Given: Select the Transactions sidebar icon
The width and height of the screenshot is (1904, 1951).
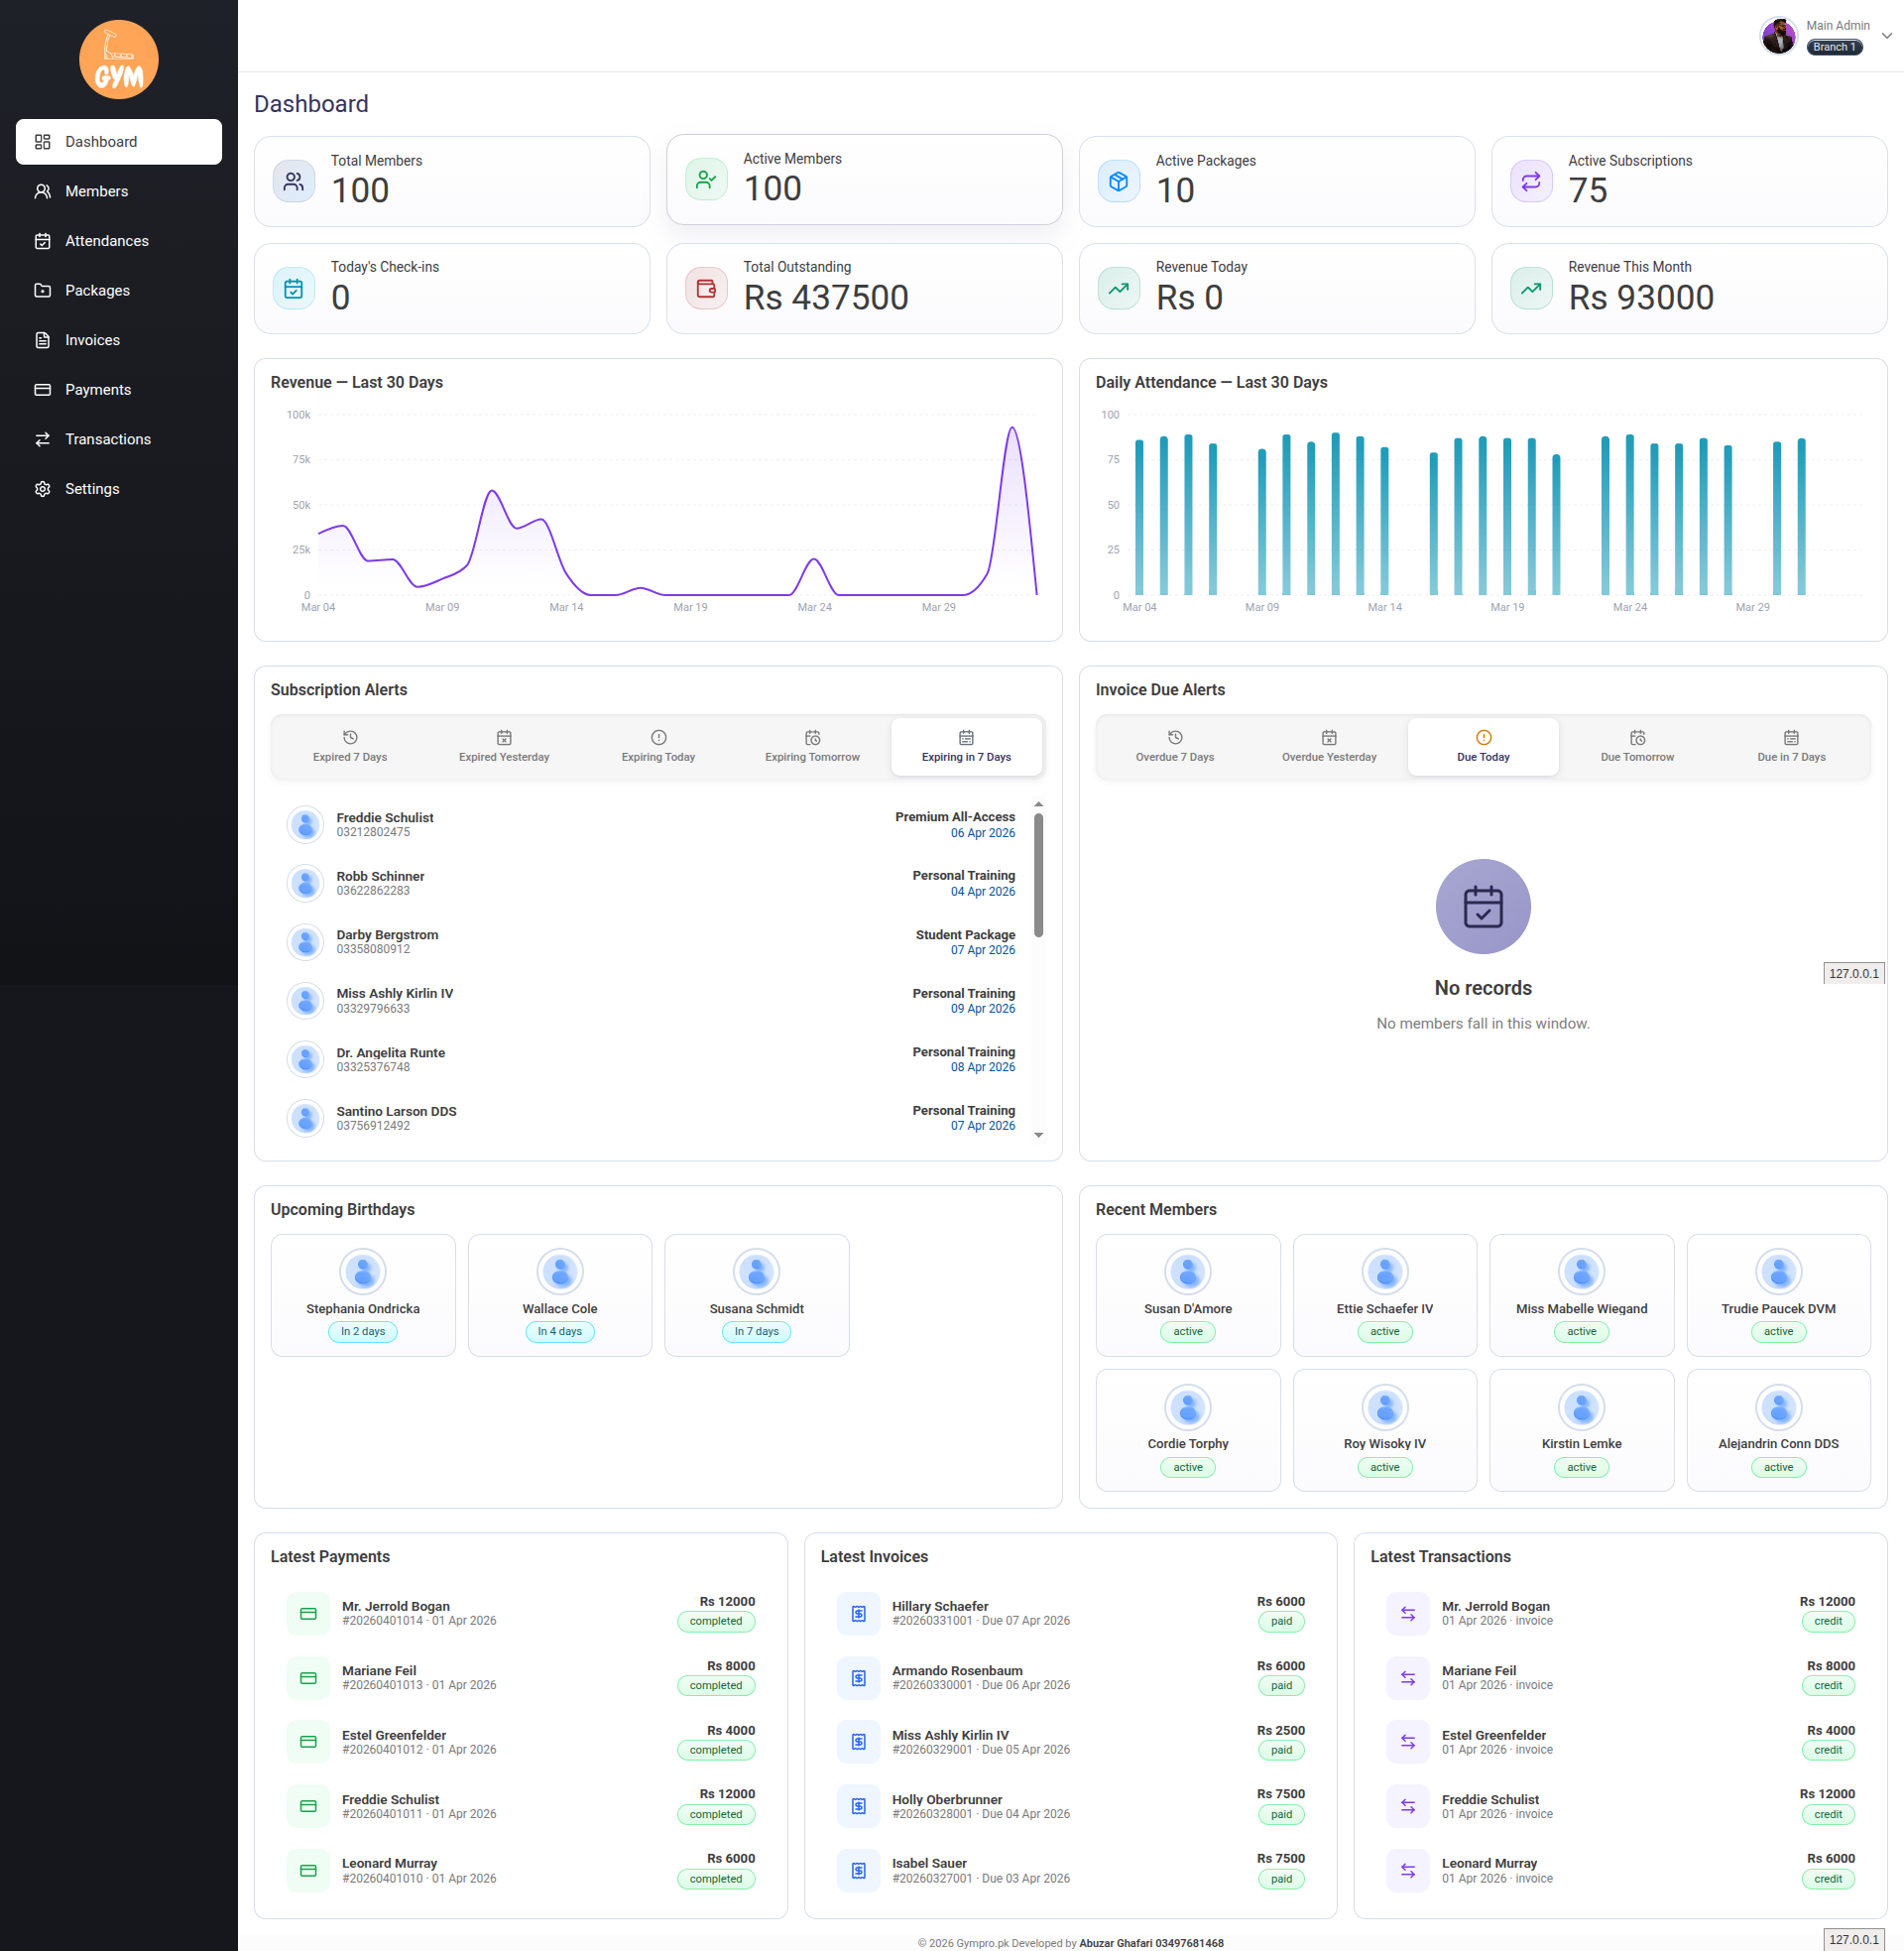Looking at the screenshot, I should tap(42, 438).
